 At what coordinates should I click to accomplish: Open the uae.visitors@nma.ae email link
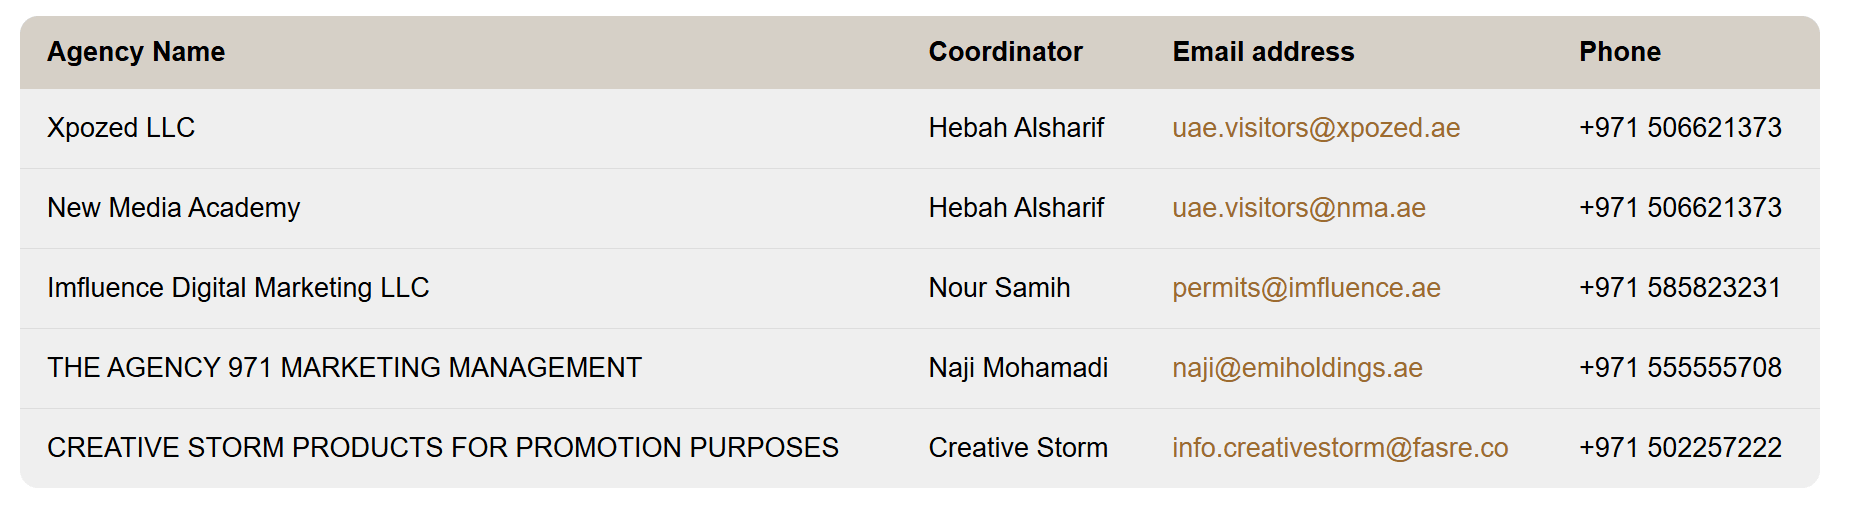click(x=1298, y=208)
